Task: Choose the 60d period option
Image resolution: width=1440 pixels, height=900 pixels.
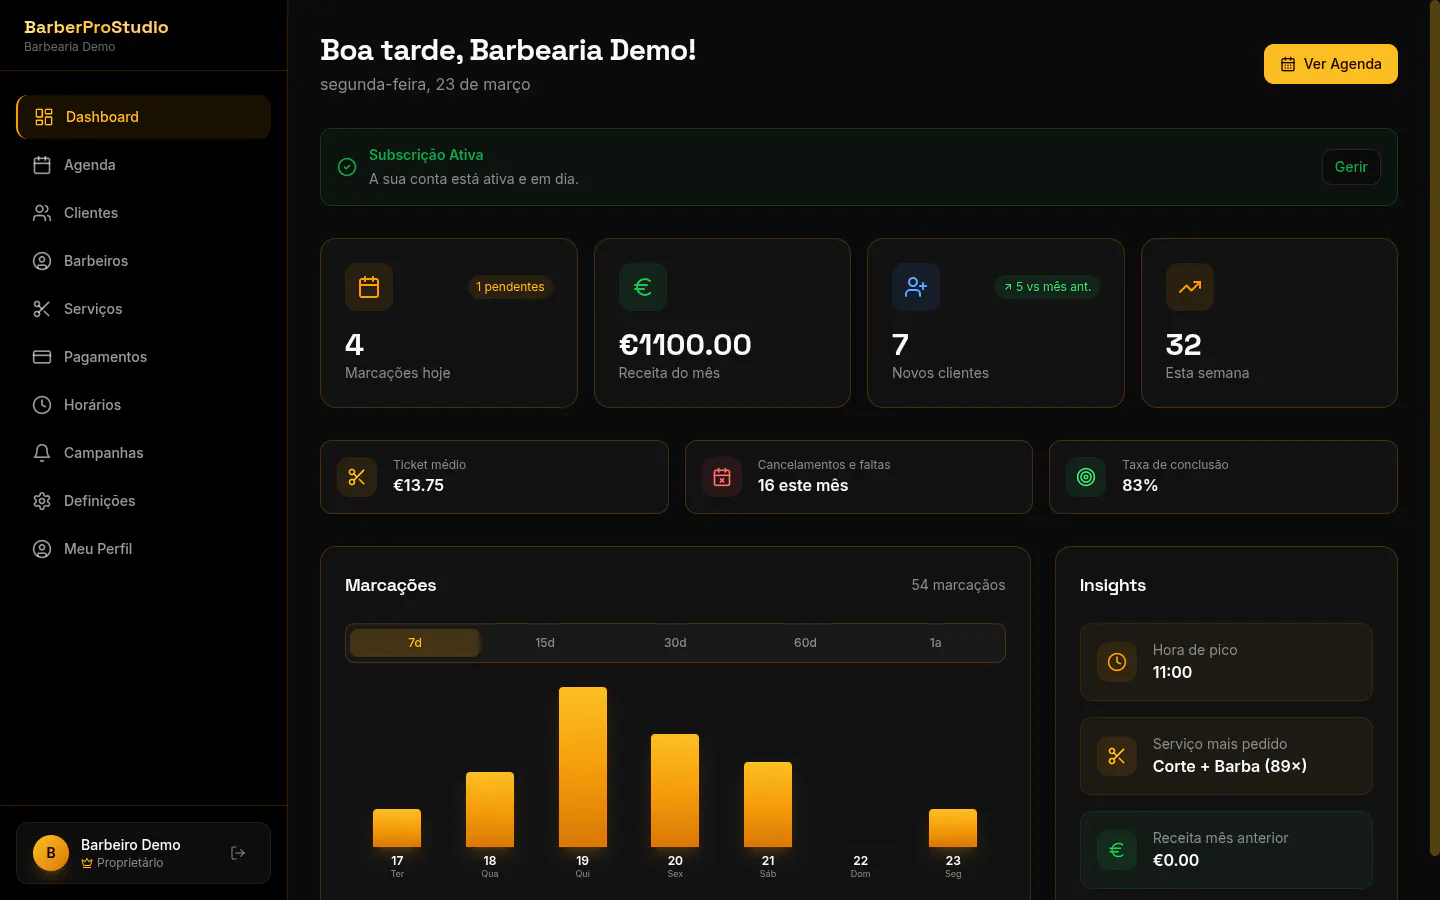Action: tap(805, 643)
